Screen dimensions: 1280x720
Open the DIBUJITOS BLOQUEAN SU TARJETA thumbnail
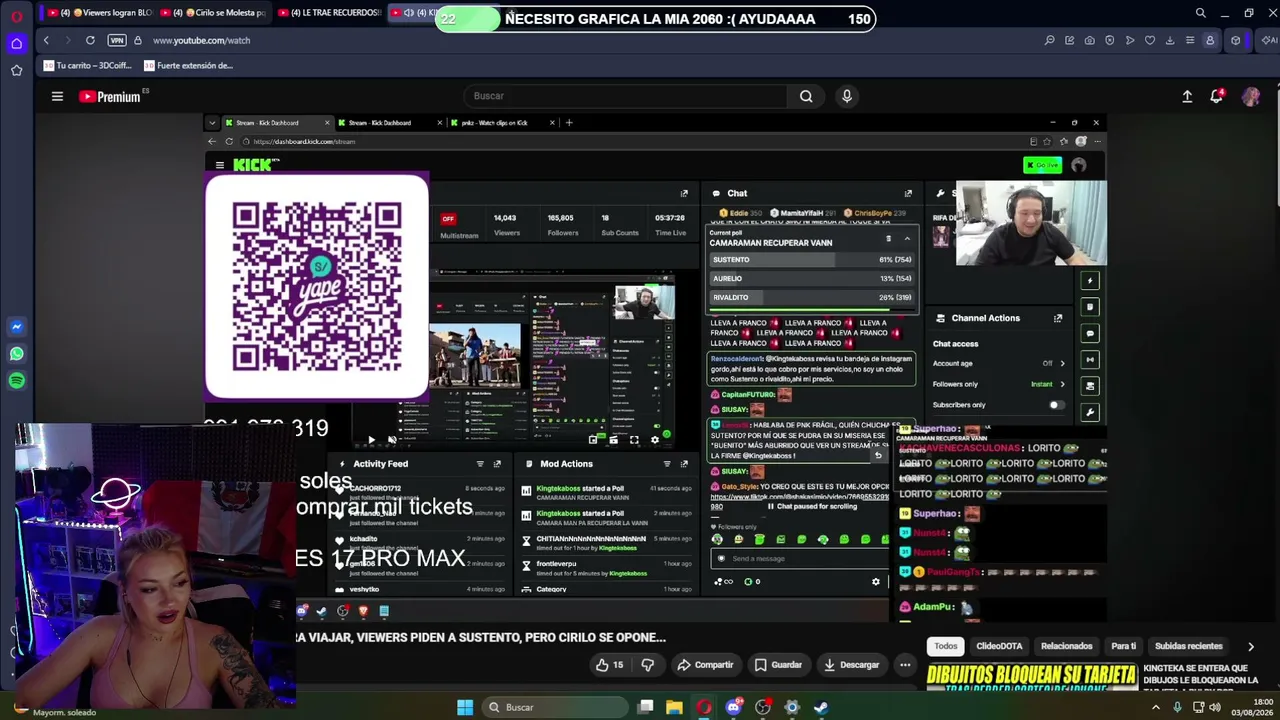tap(1031, 679)
